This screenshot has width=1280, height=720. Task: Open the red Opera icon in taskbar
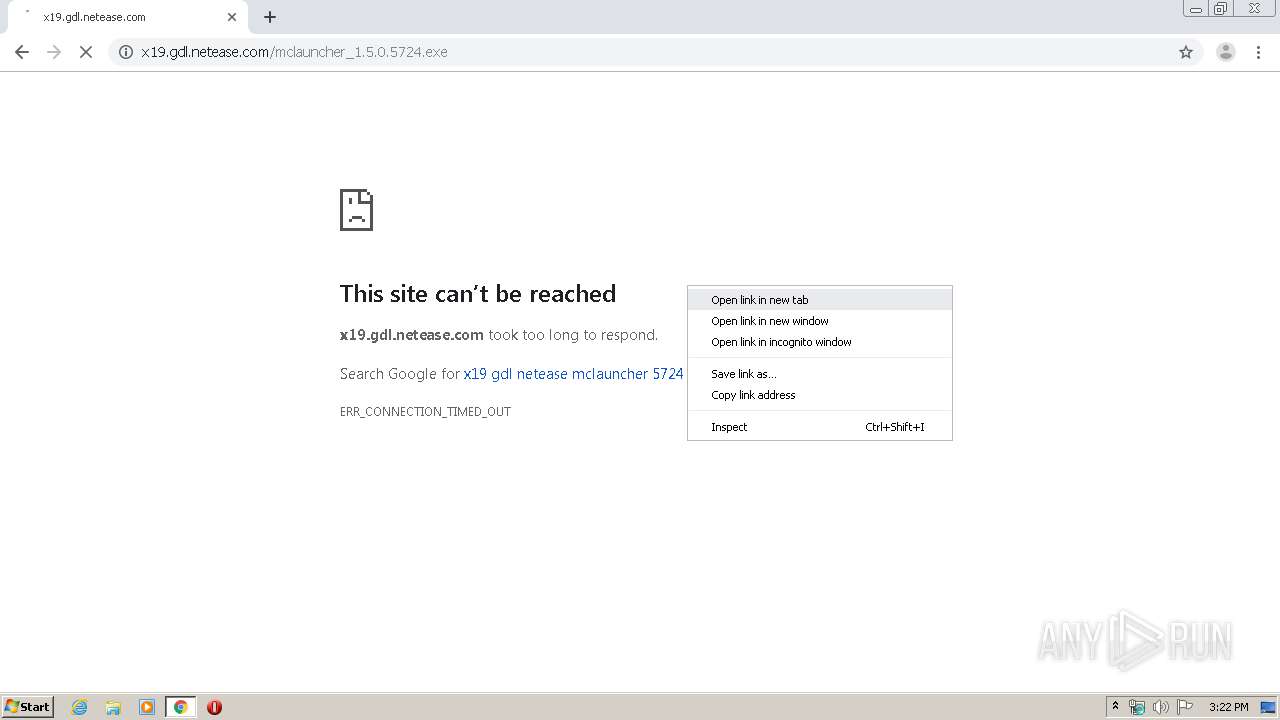click(214, 707)
